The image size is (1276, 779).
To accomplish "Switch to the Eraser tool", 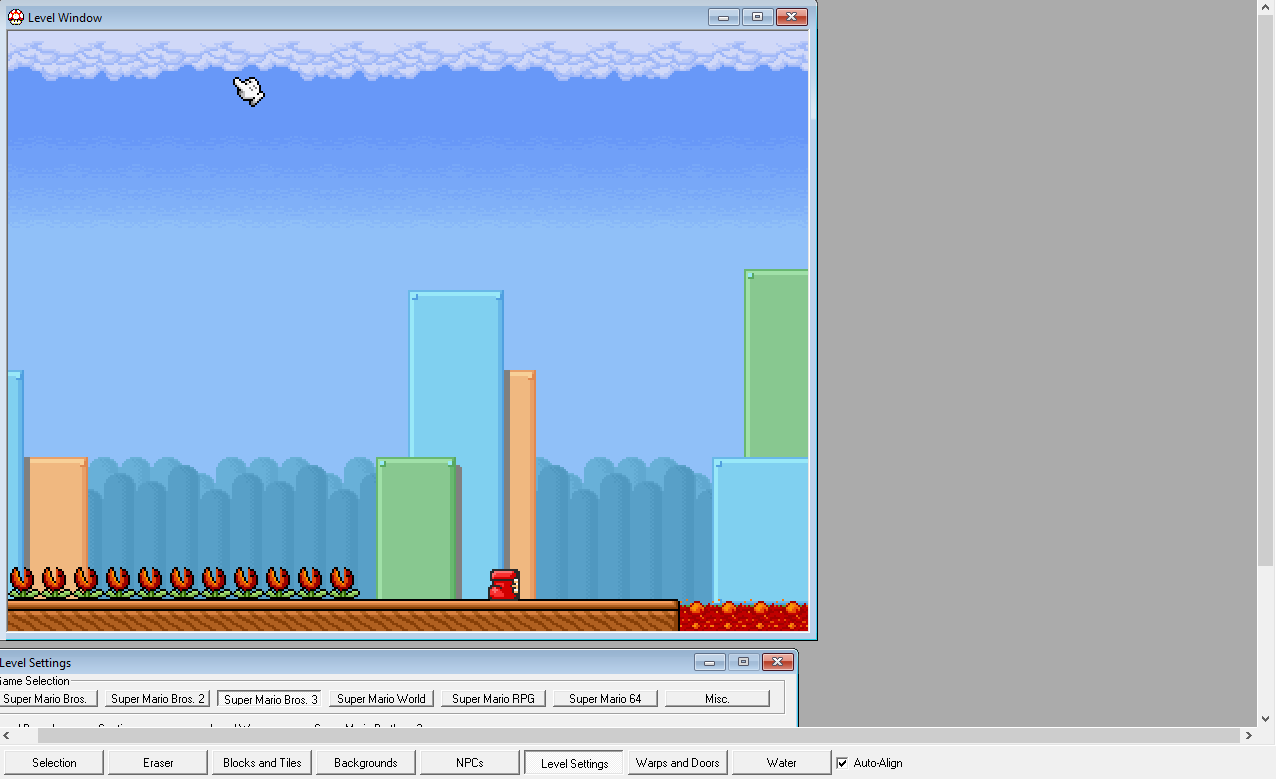I will click(158, 763).
